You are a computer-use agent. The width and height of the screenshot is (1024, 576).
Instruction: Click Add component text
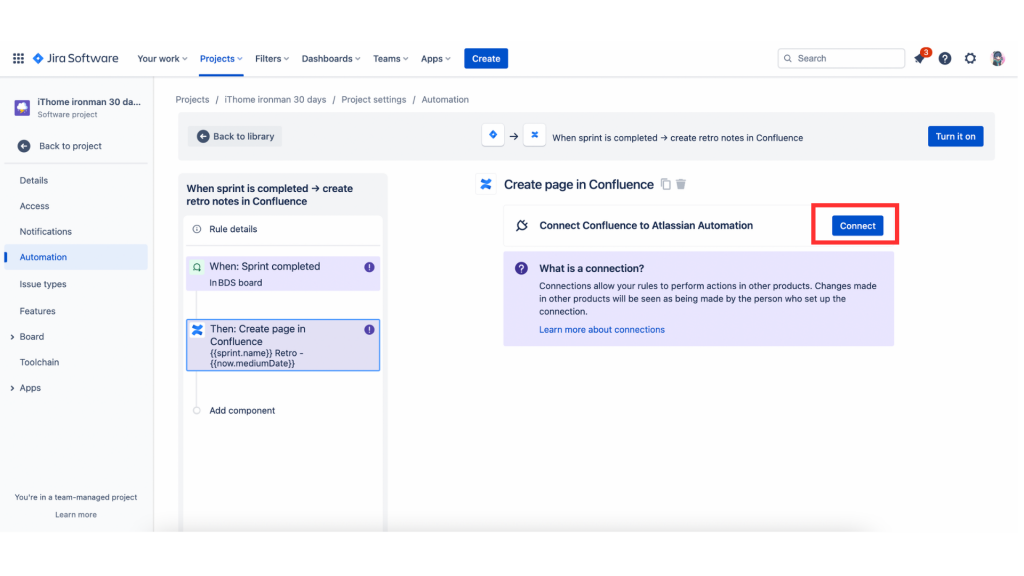(242, 411)
